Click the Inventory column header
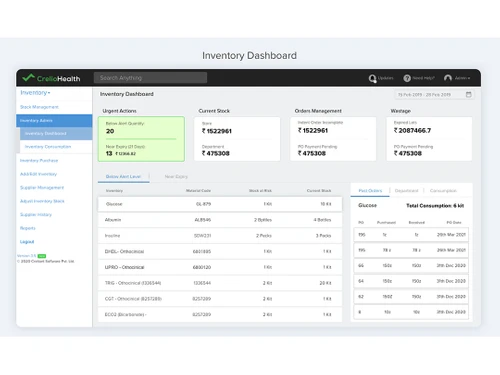This screenshot has height=375, width=500. click(x=114, y=191)
